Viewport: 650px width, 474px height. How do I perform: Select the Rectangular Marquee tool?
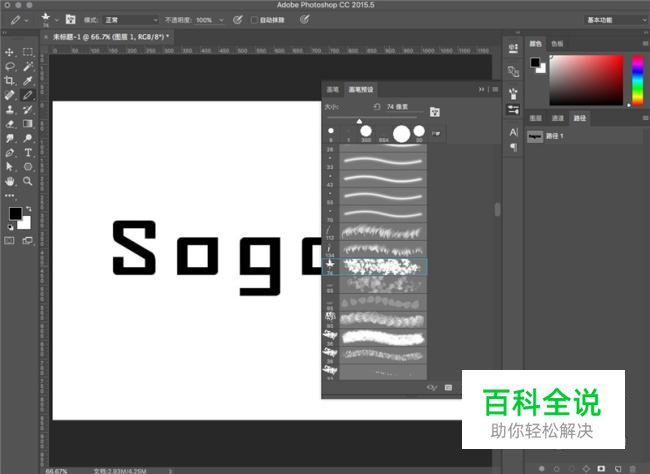28,52
